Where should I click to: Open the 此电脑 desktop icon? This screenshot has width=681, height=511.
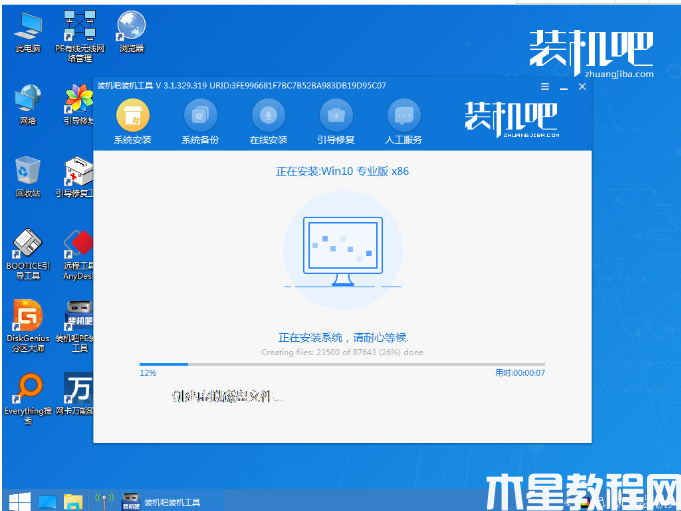(x=28, y=33)
